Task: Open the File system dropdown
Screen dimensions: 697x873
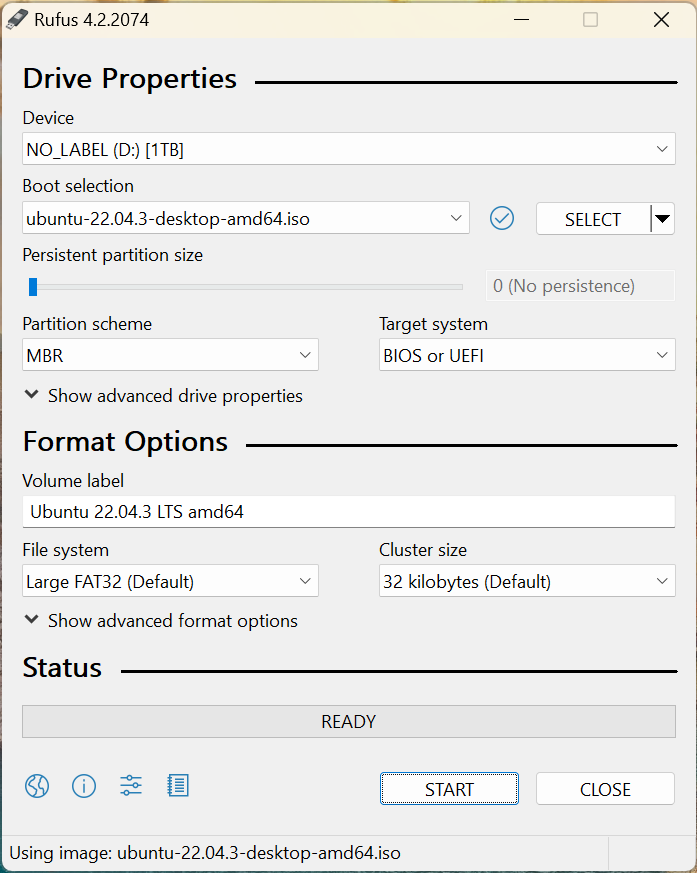Action: tap(170, 581)
